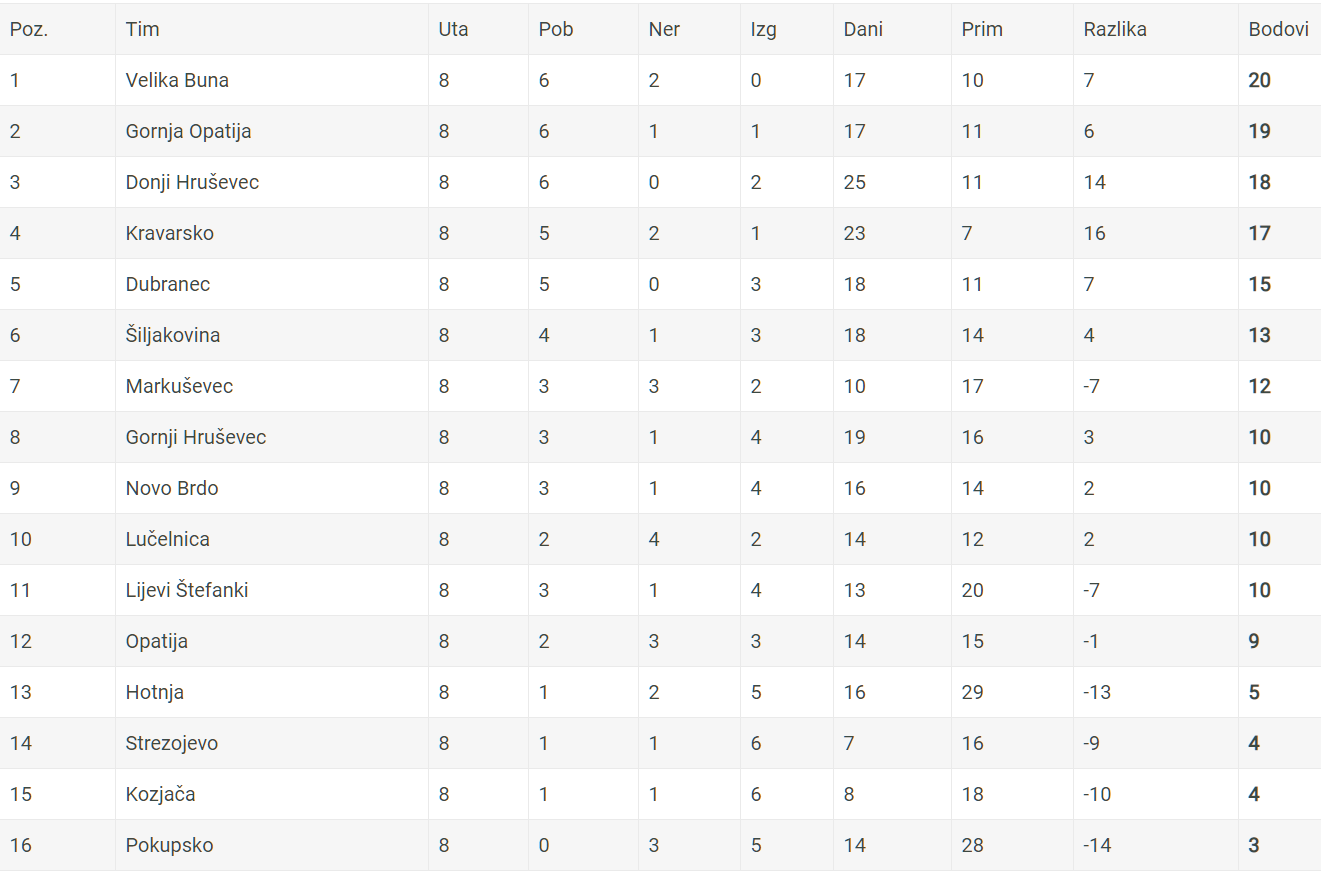Click the Pob column header
Viewport: 1321px width, 877px height.
pyautogui.click(x=556, y=29)
